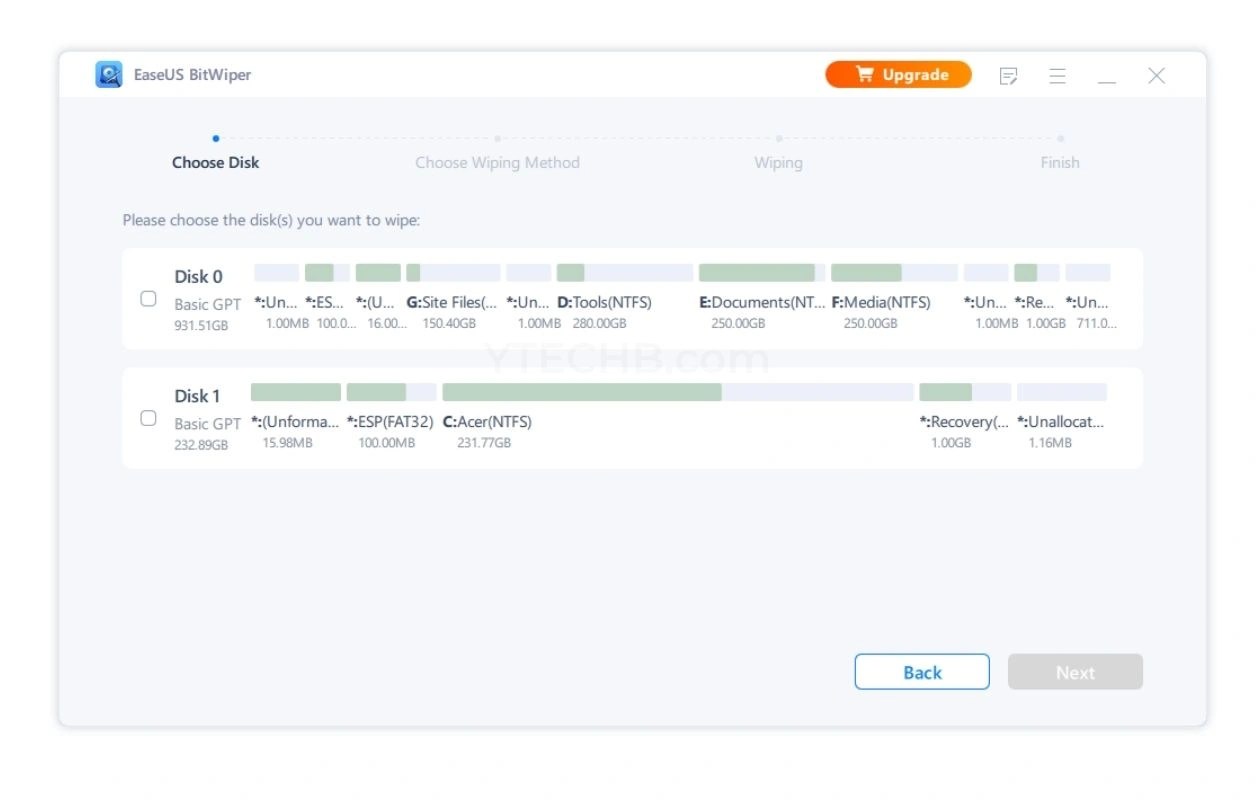Click the Back button
This screenshot has height=800, width=1260.
point(922,672)
